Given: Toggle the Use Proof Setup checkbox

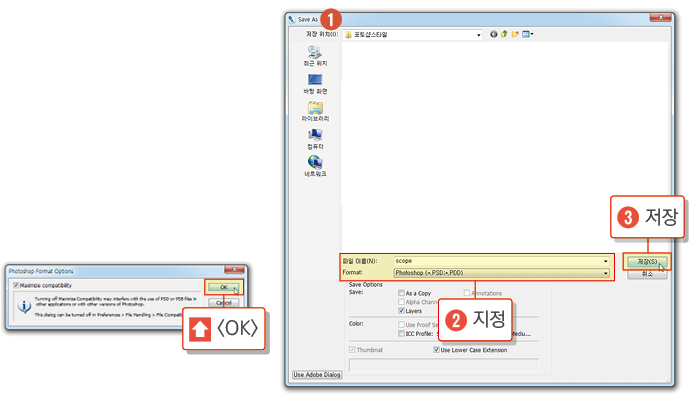Looking at the screenshot, I should pyautogui.click(x=401, y=325).
